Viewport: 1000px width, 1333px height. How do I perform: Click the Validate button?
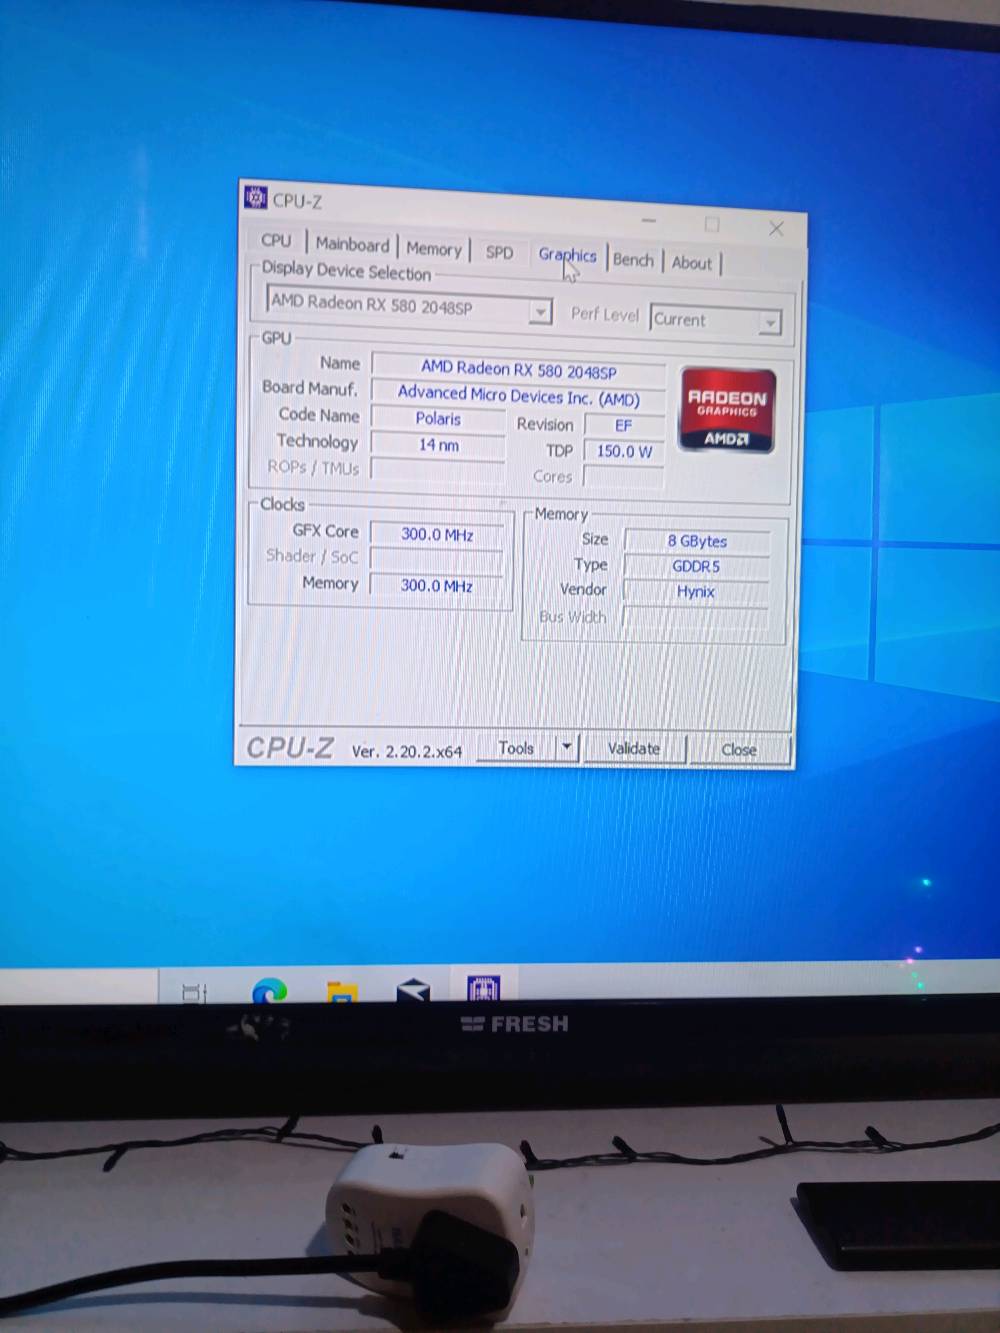[634, 748]
